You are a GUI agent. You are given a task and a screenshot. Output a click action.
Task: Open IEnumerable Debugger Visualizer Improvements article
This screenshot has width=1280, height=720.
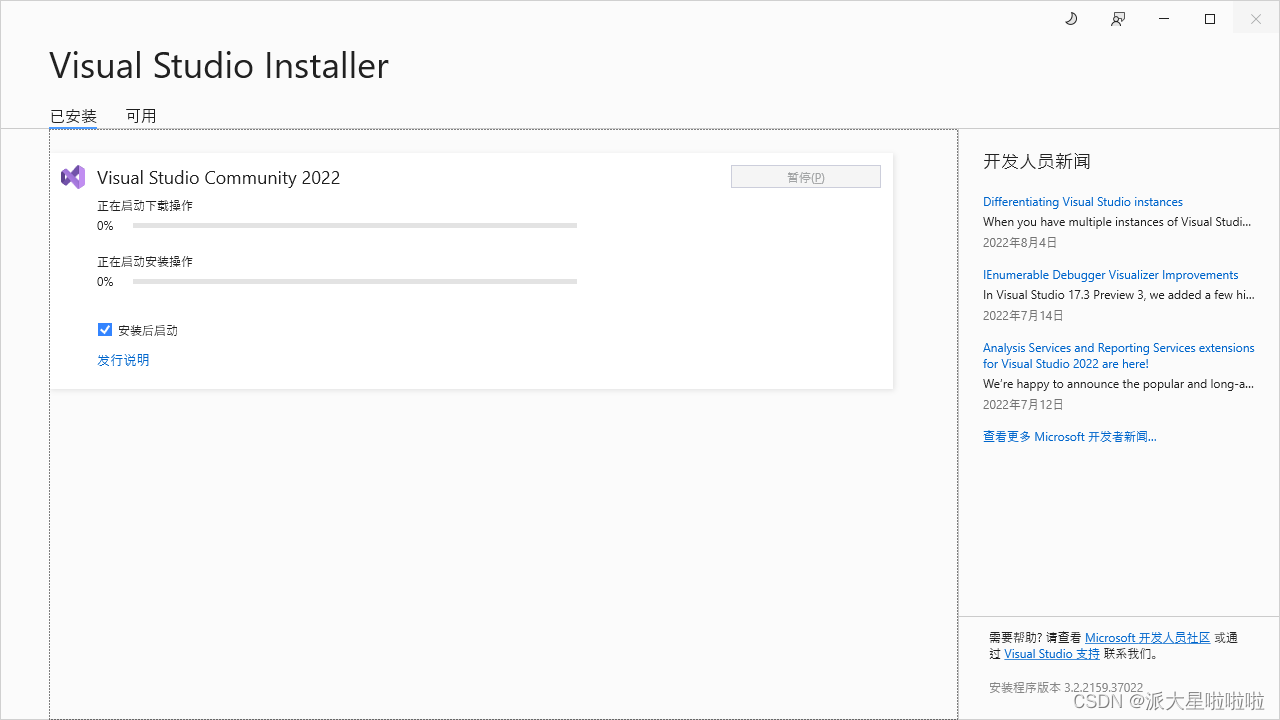point(1111,275)
